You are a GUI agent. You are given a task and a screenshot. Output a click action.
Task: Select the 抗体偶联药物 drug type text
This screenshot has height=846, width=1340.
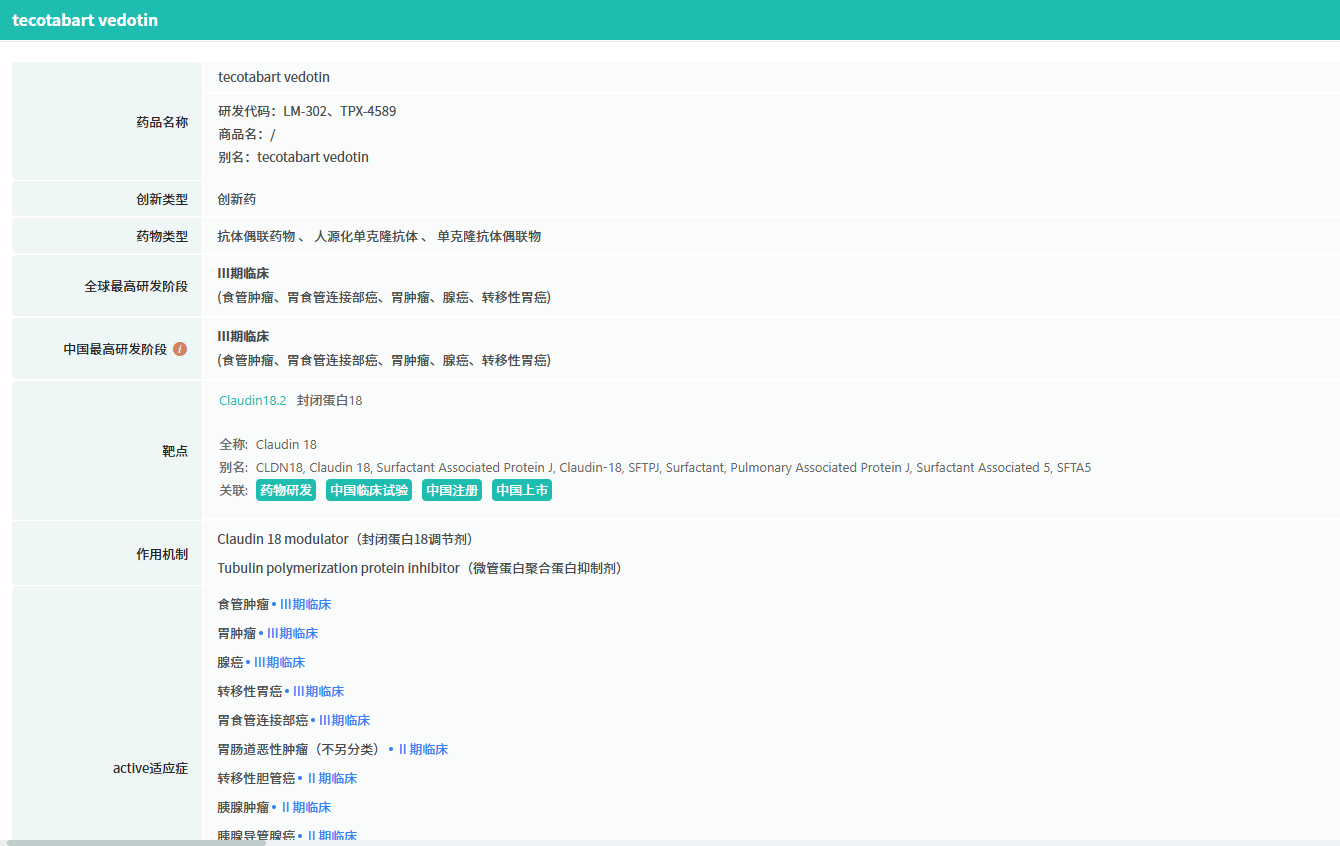pos(257,237)
